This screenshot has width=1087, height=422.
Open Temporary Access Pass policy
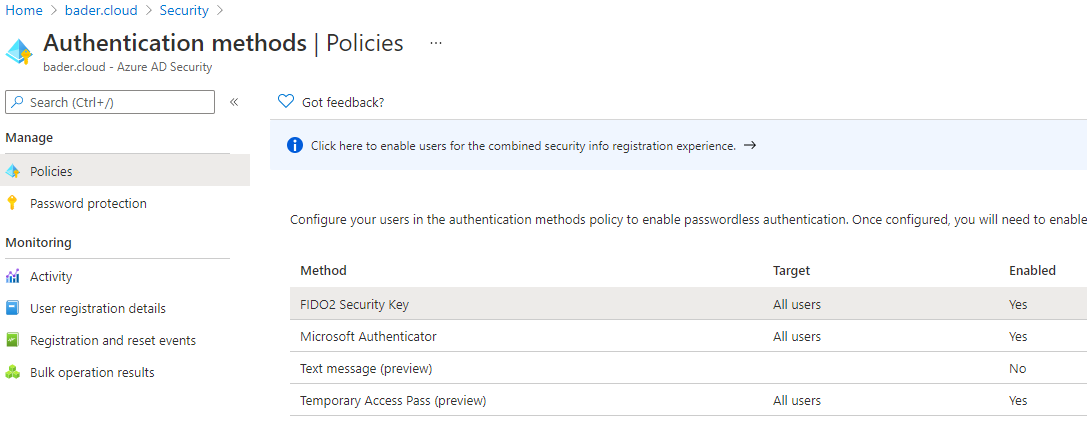point(393,400)
